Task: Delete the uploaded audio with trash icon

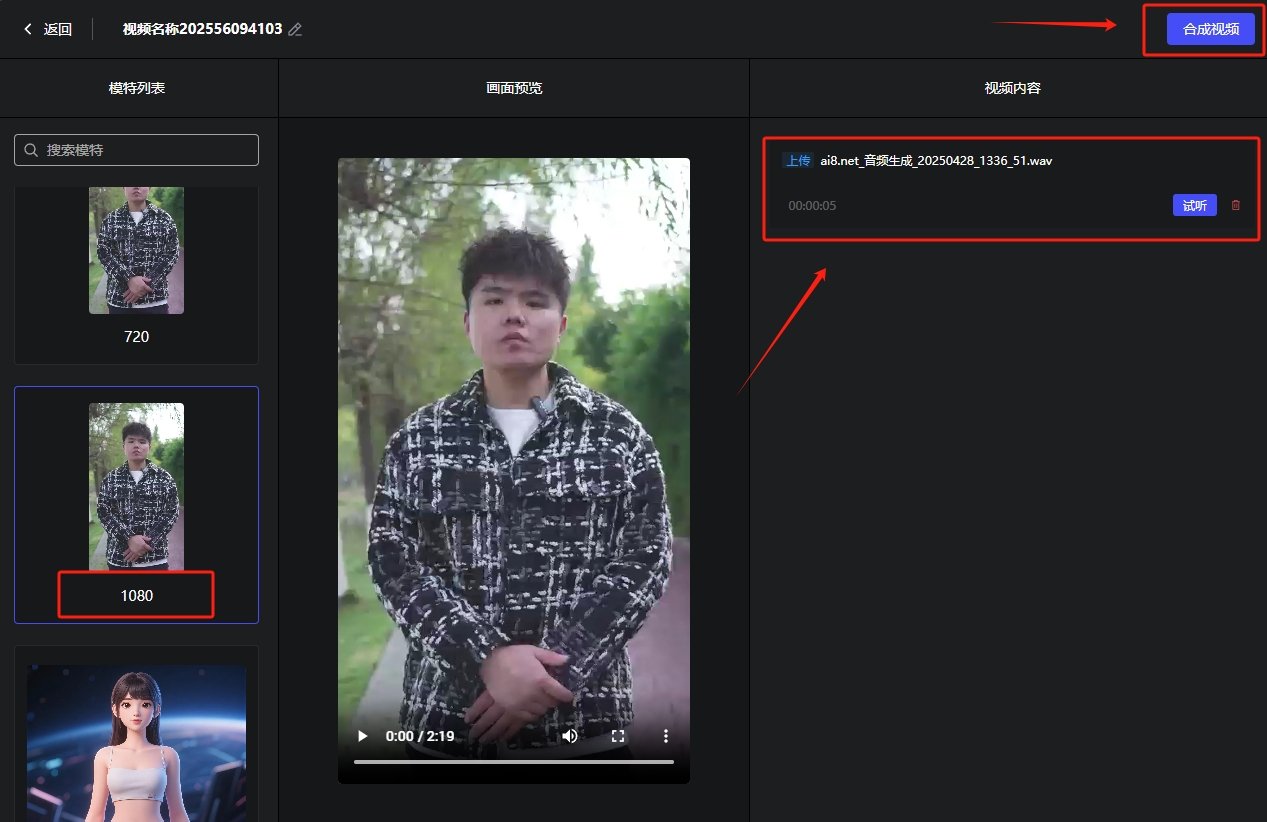Action: pyautogui.click(x=1235, y=205)
